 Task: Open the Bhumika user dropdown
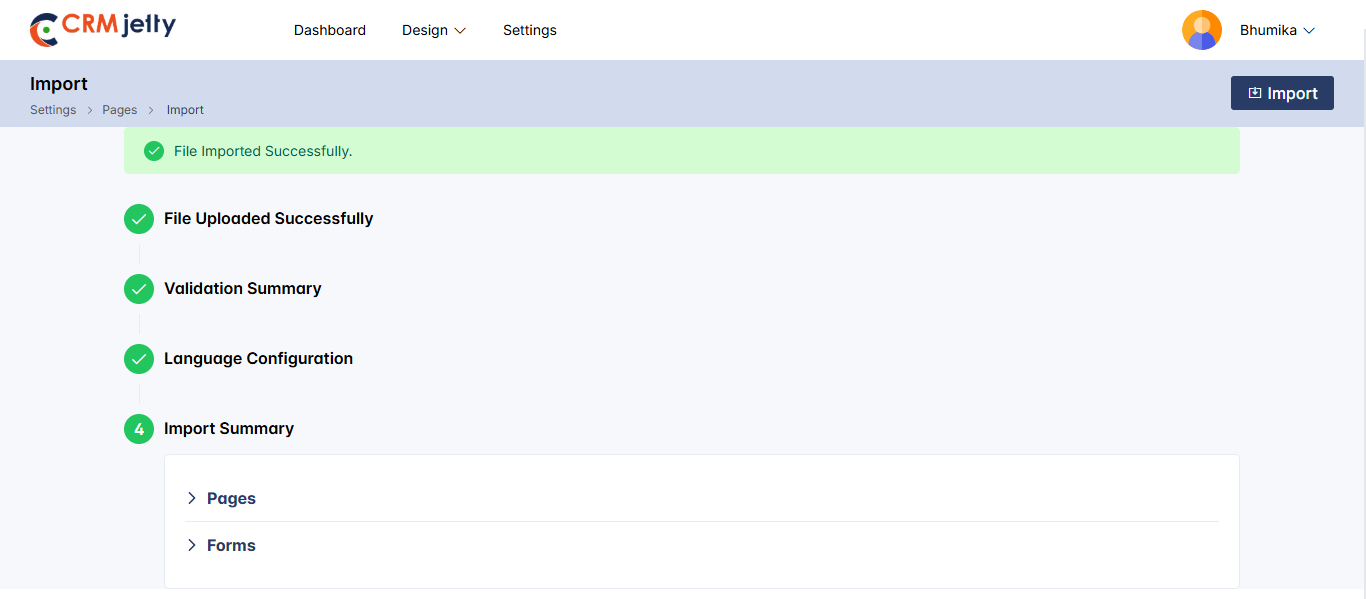(1277, 30)
